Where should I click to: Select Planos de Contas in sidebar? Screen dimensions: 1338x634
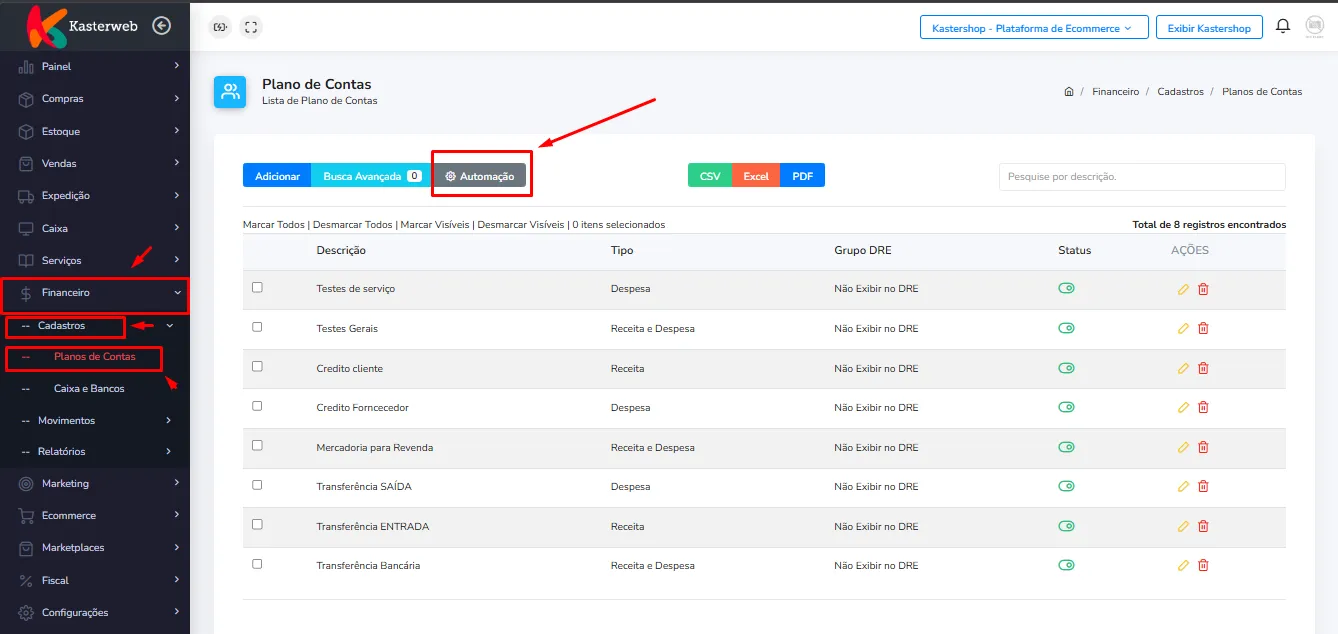pyautogui.click(x=94, y=357)
